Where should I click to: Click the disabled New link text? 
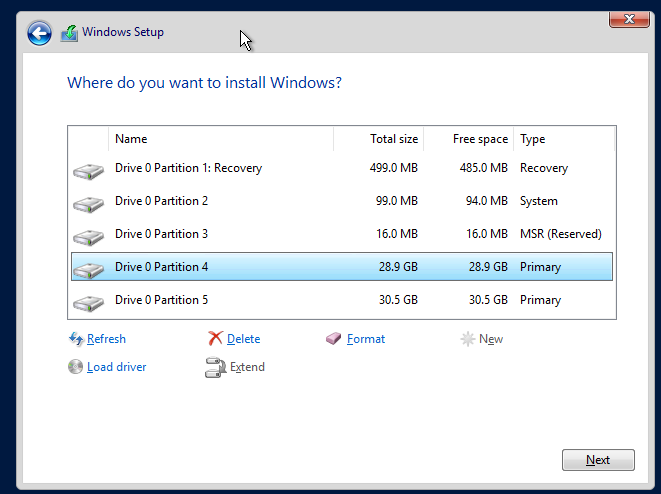point(491,339)
